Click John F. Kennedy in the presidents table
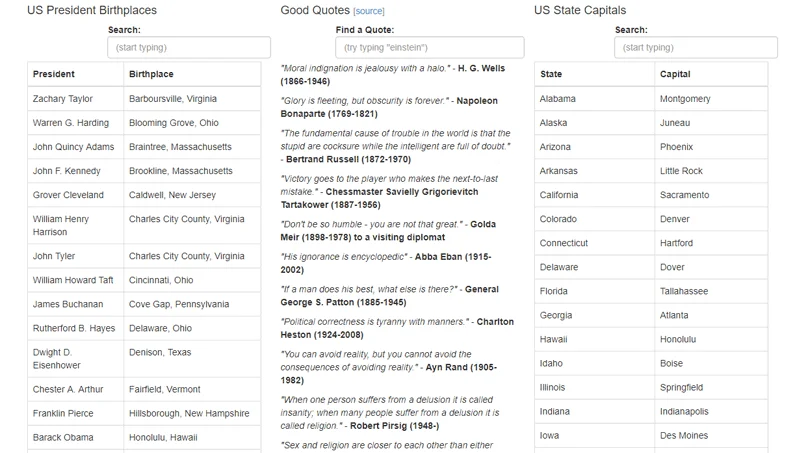 tap(67, 171)
